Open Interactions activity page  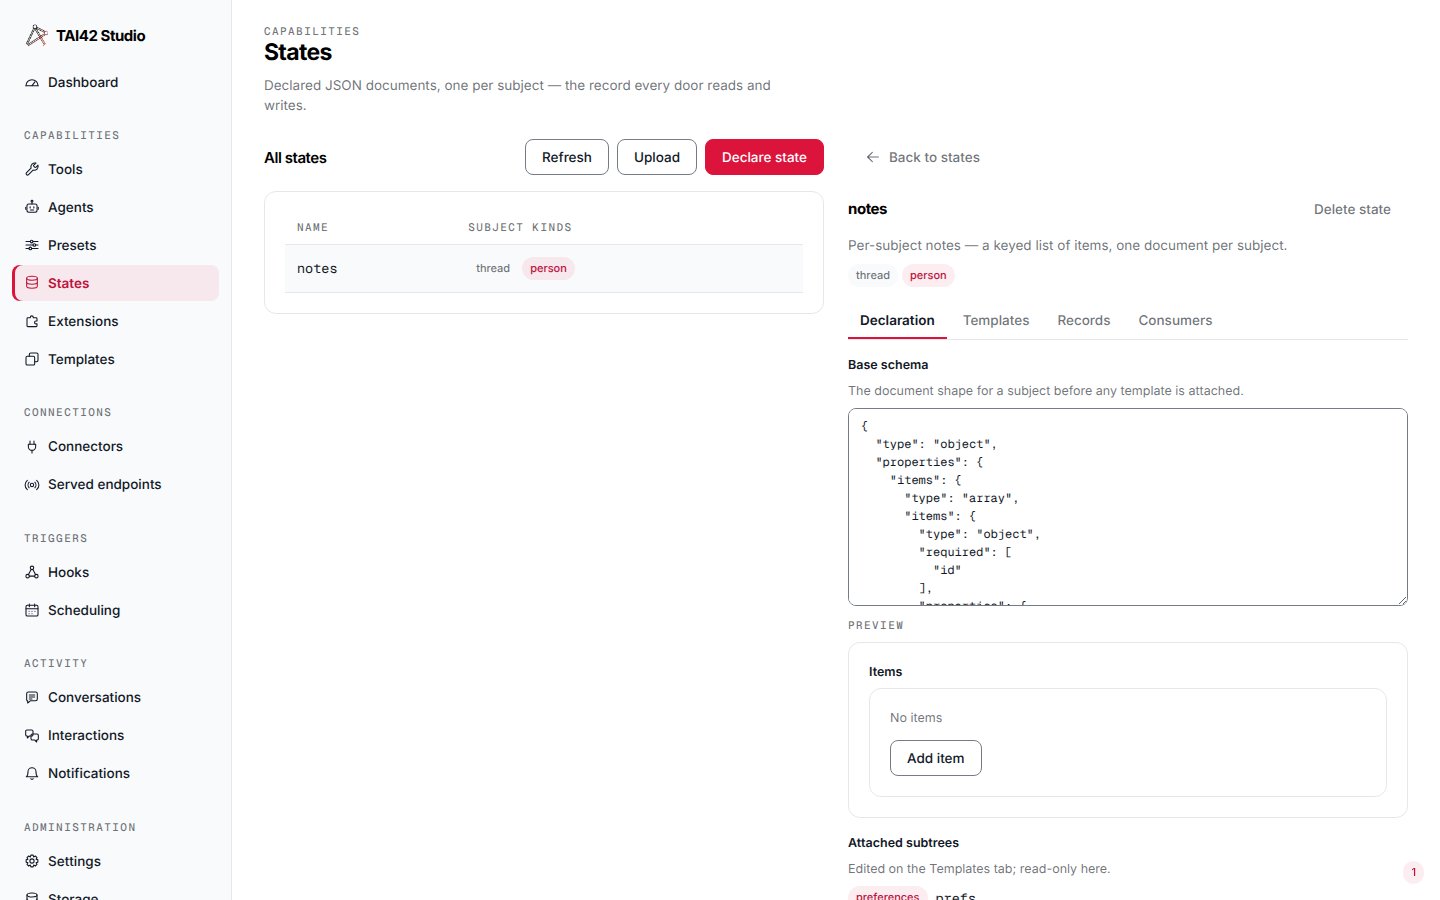115,736
